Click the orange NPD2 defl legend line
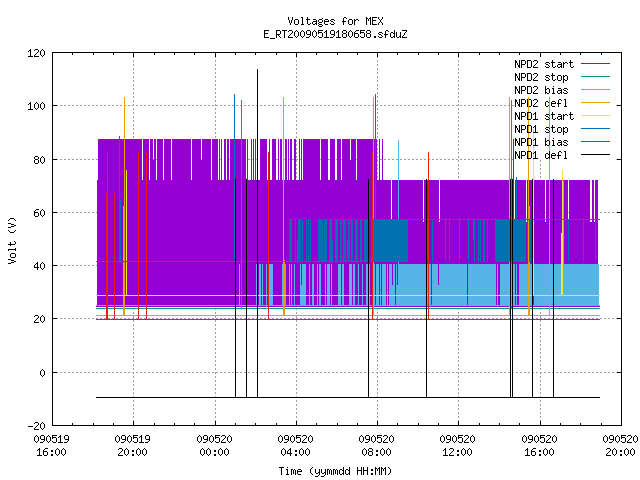Screen dimensions: 640x480 (596, 103)
